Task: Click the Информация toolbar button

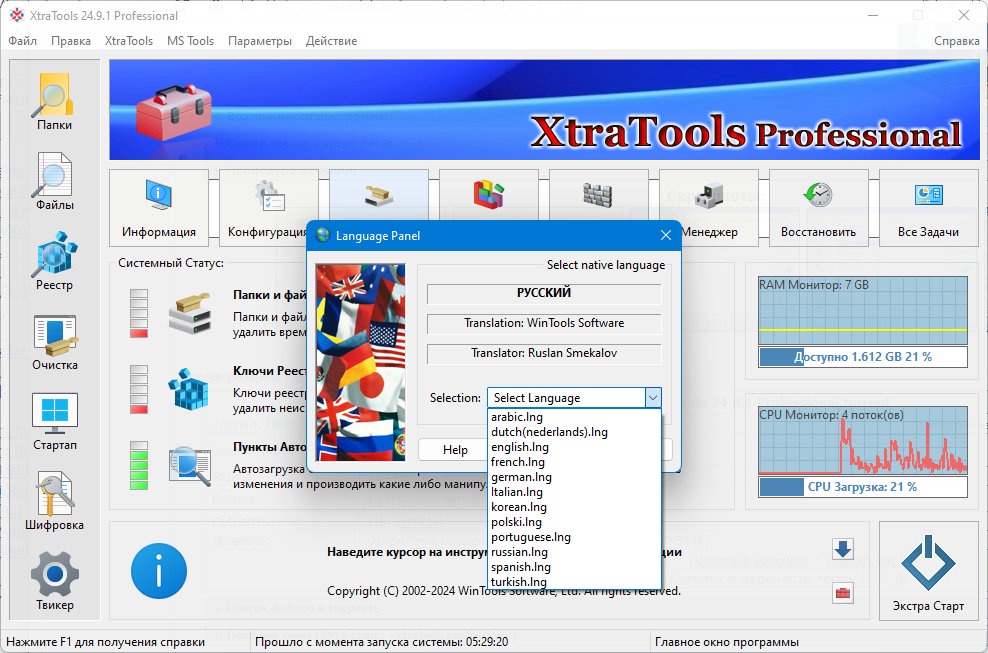Action: (159, 207)
